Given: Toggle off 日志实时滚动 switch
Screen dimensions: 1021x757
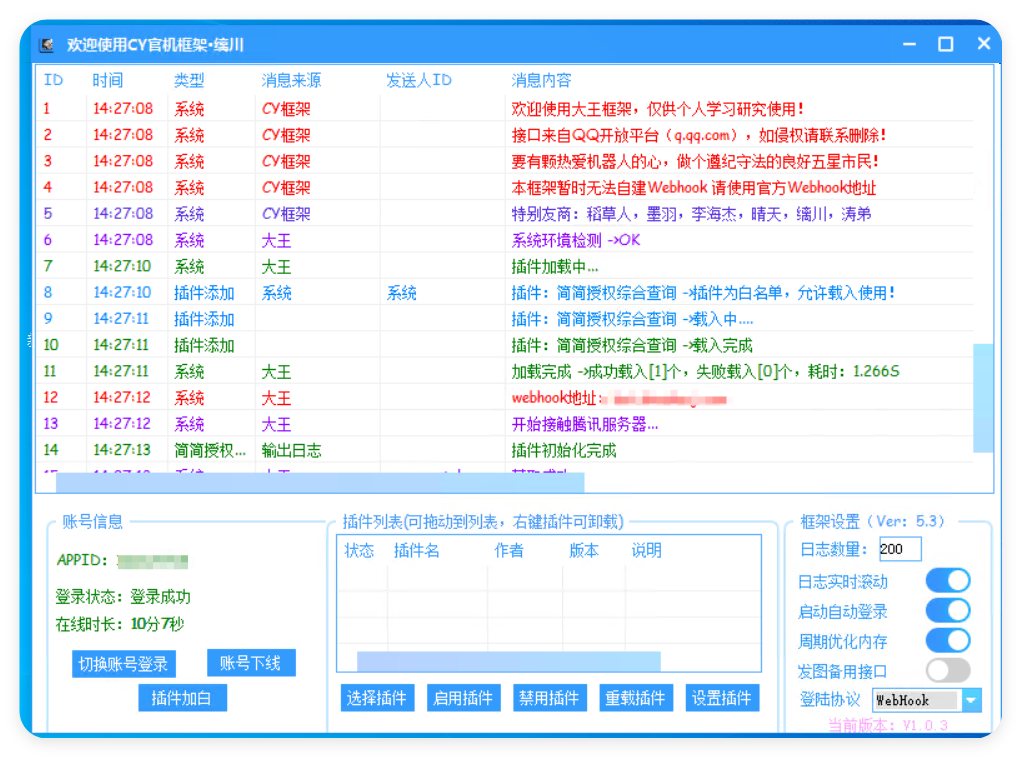Looking at the screenshot, I should coord(946,581).
